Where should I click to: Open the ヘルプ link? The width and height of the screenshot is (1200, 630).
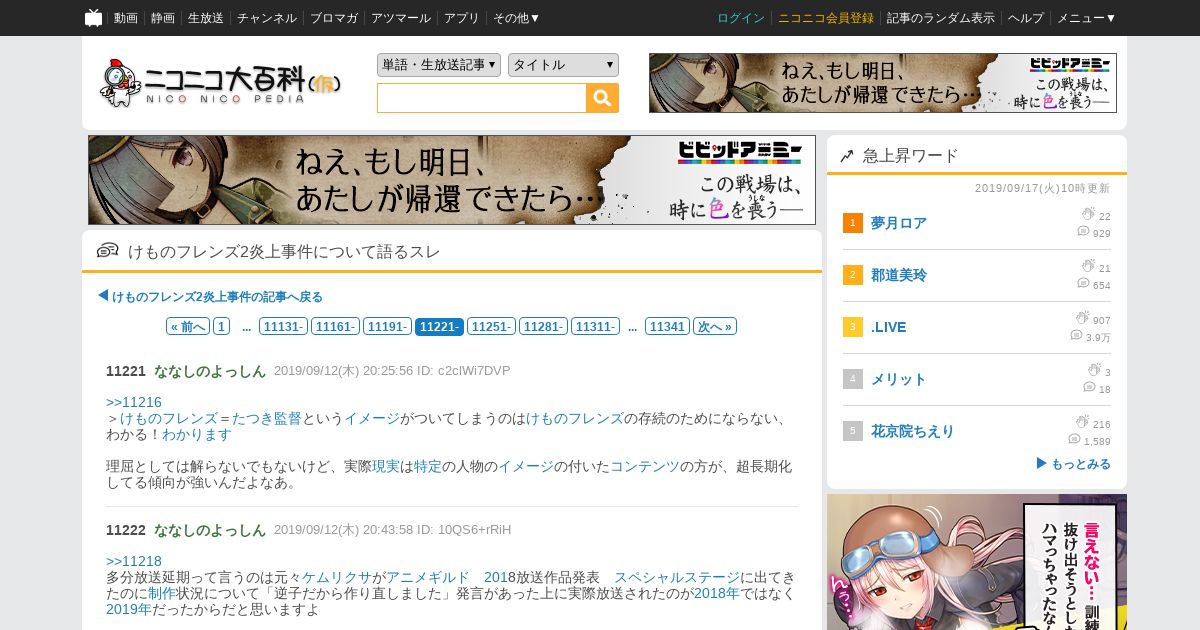1026,18
